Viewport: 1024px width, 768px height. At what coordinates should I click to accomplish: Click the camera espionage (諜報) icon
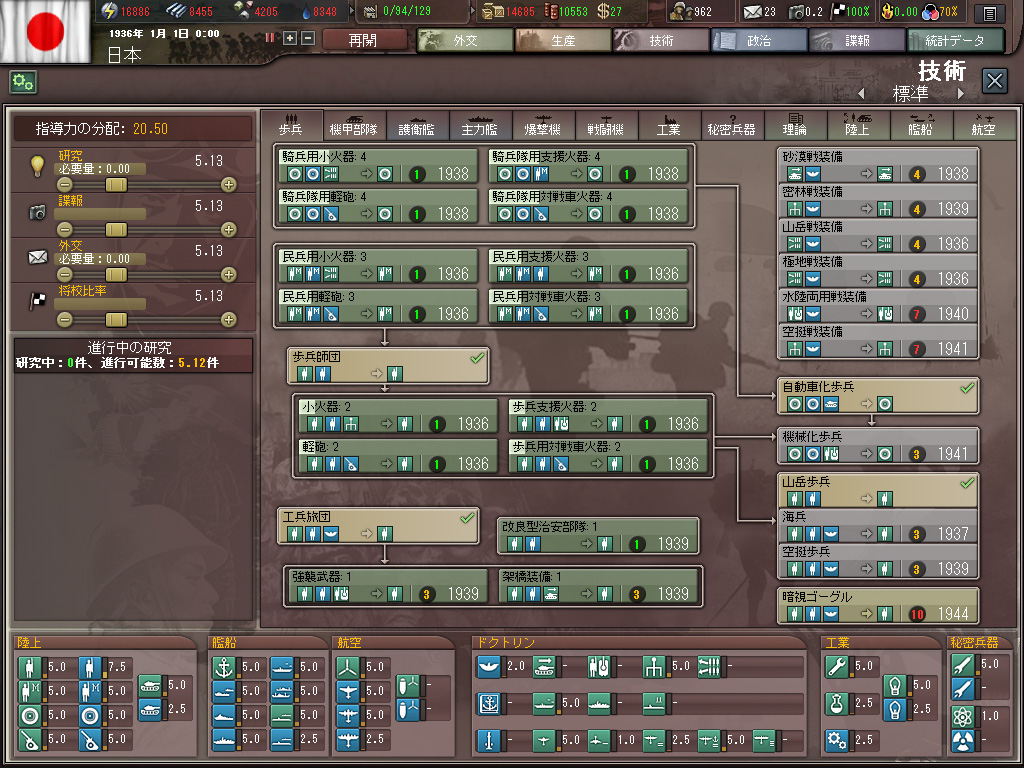coord(37,211)
